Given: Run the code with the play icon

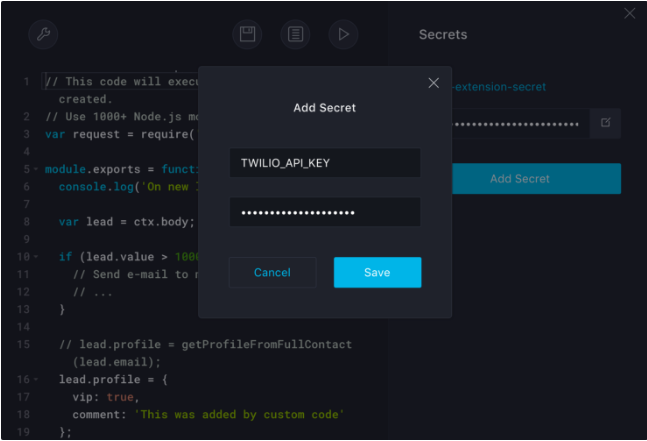Looking at the screenshot, I should pos(343,34).
